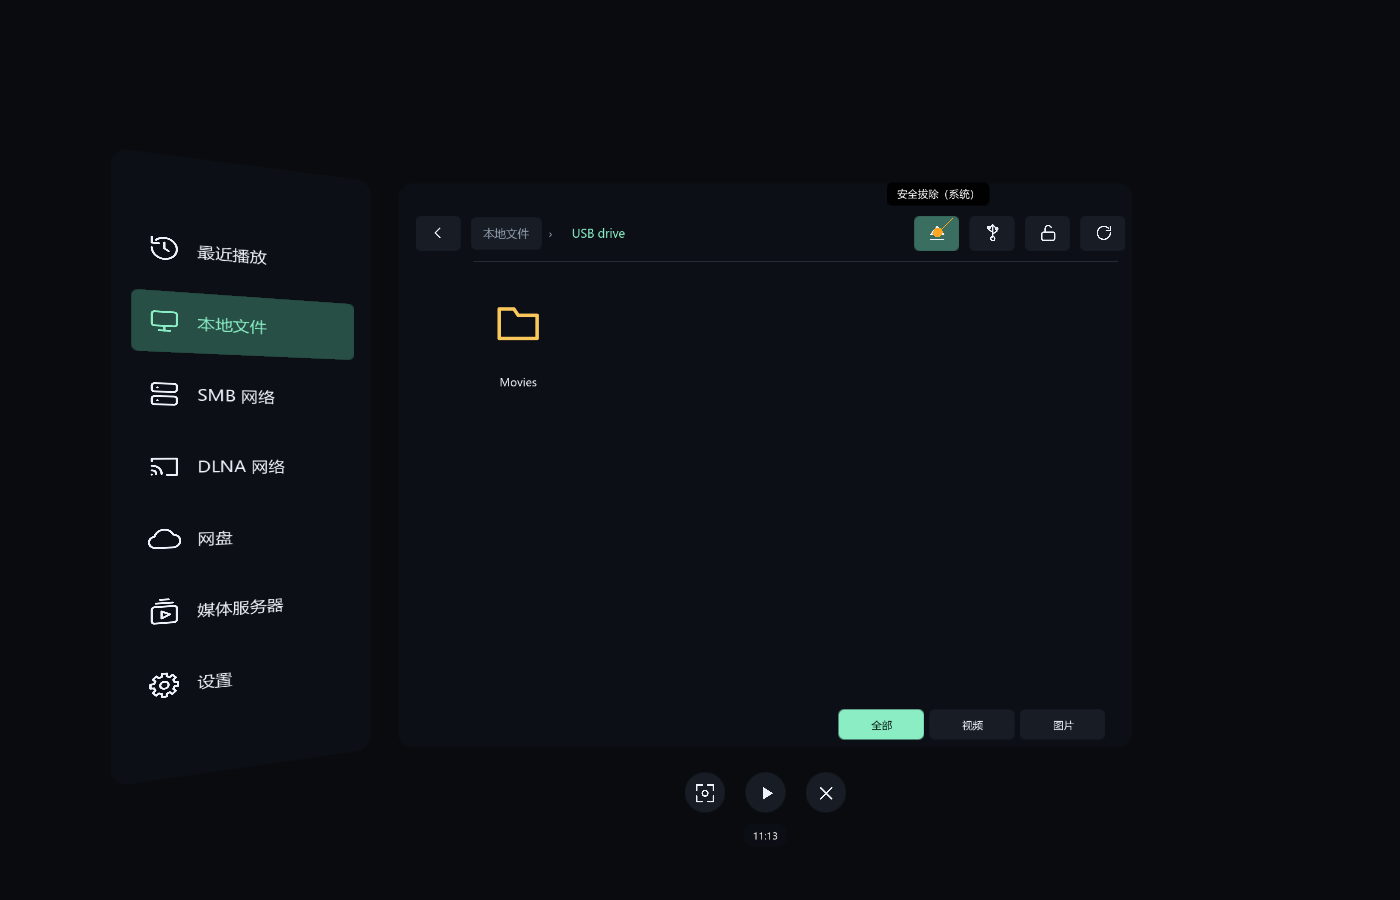Switch filter to 全部 (all)

click(x=881, y=725)
